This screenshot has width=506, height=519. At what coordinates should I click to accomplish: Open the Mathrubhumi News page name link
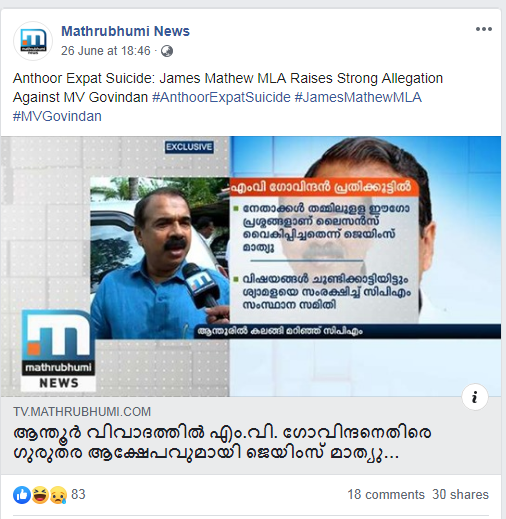click(x=125, y=31)
